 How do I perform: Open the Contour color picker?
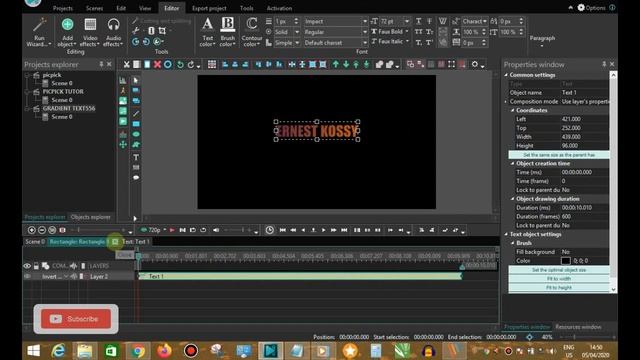coord(251,32)
